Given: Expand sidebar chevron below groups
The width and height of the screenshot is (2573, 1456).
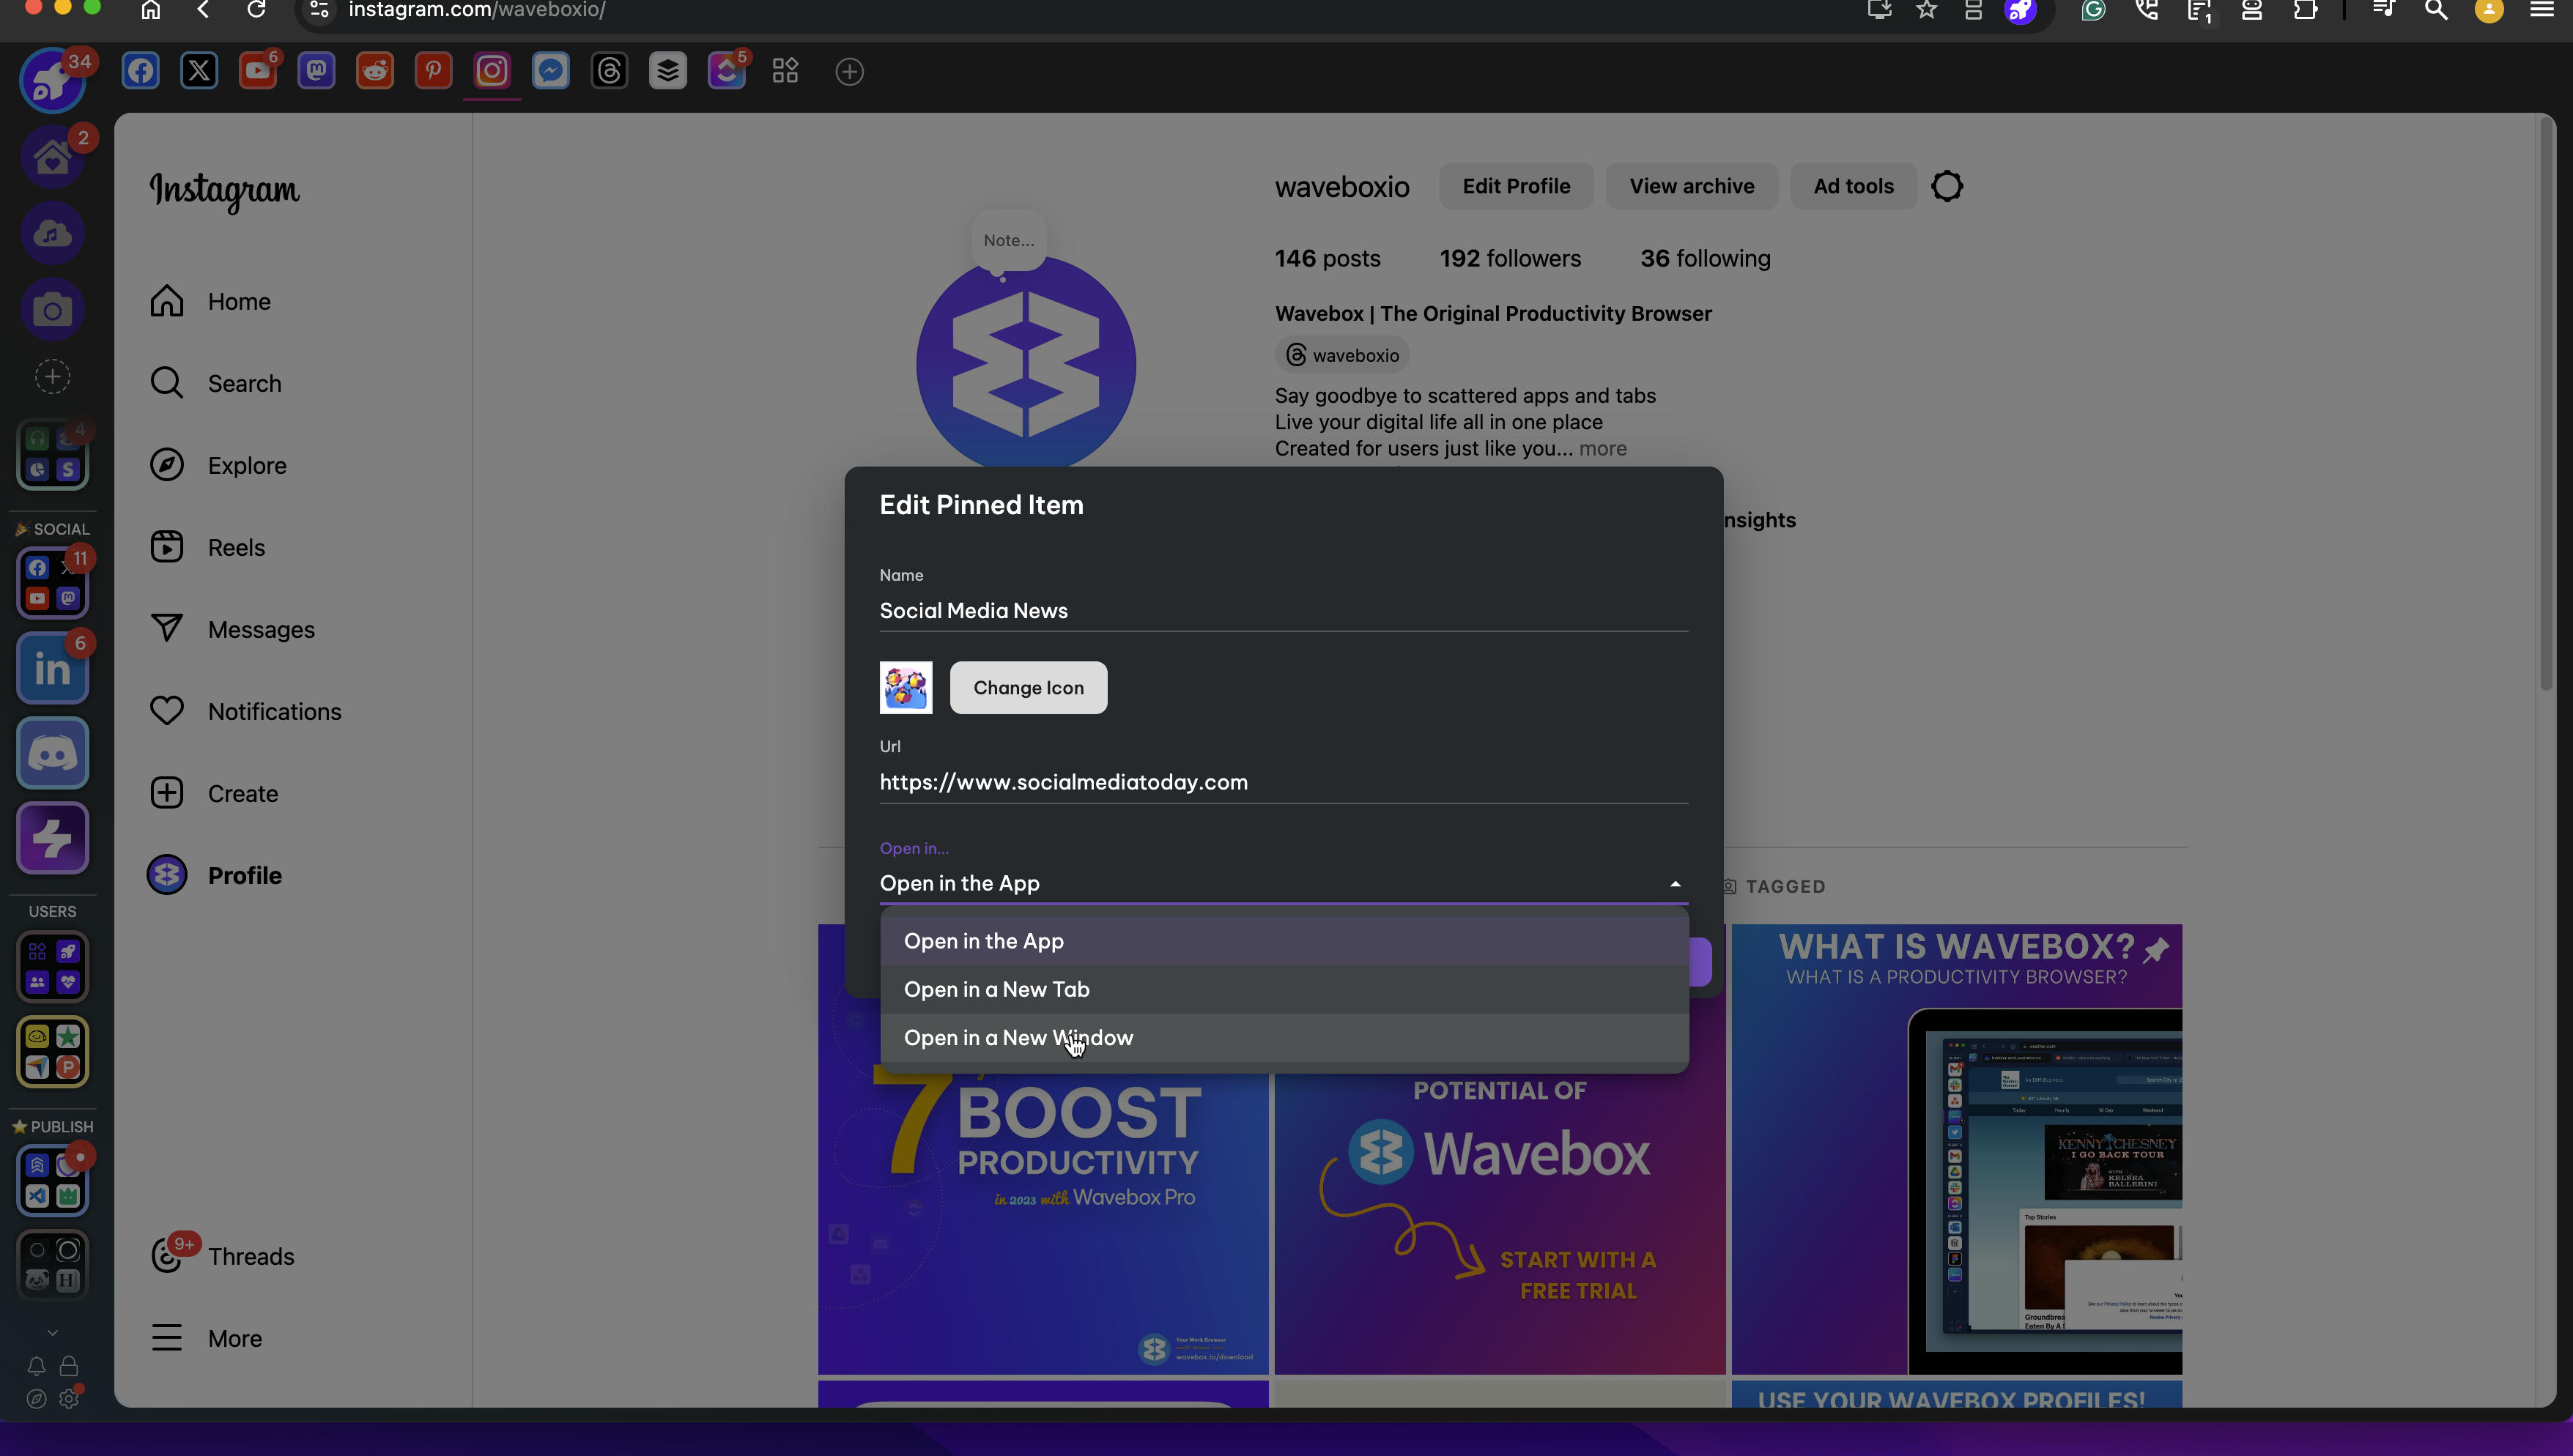Looking at the screenshot, I should (x=53, y=1333).
